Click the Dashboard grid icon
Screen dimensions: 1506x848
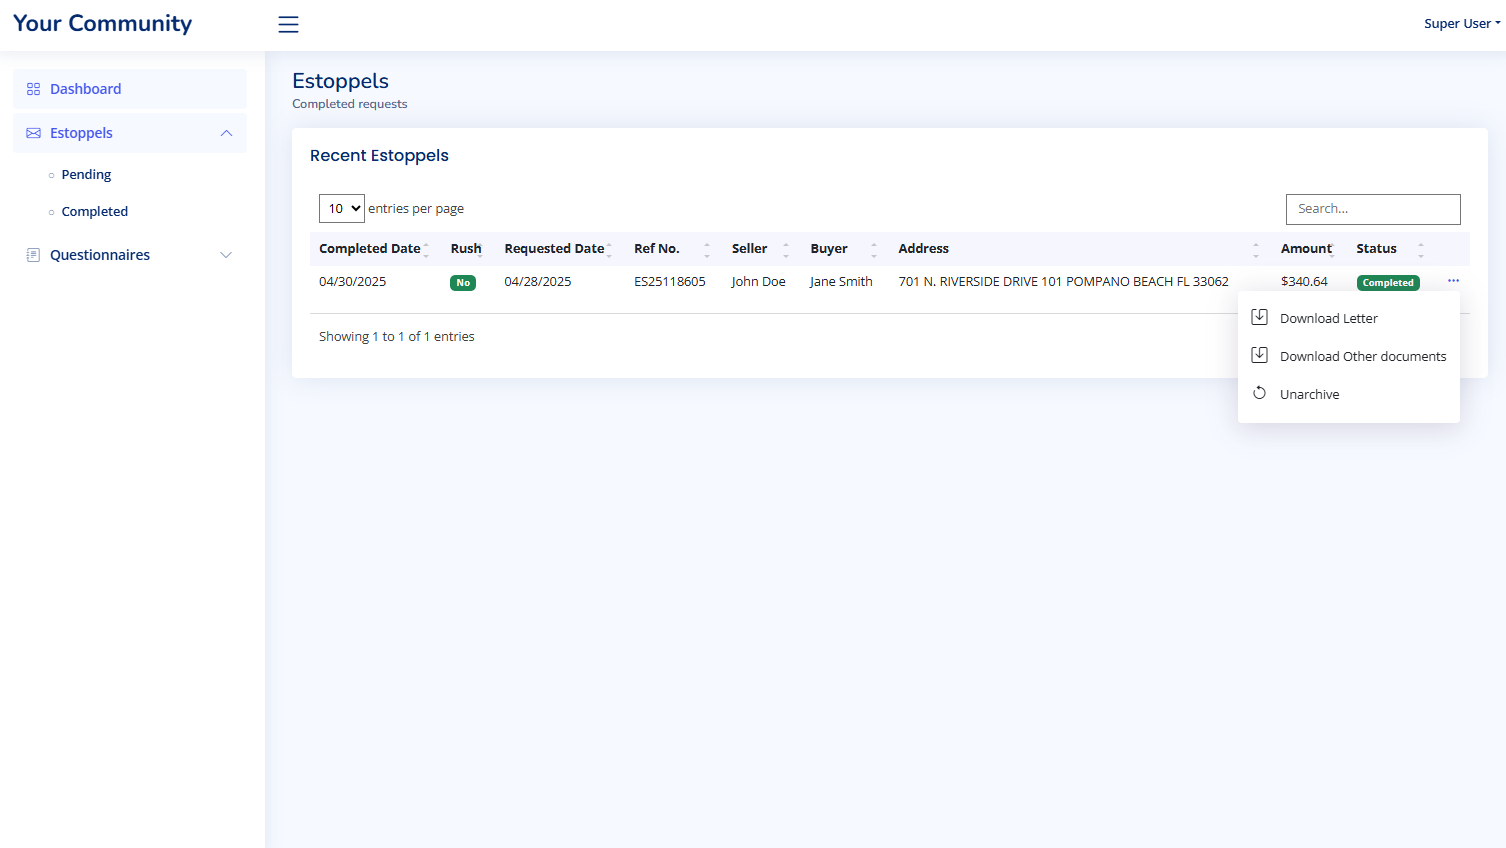pyautogui.click(x=33, y=89)
